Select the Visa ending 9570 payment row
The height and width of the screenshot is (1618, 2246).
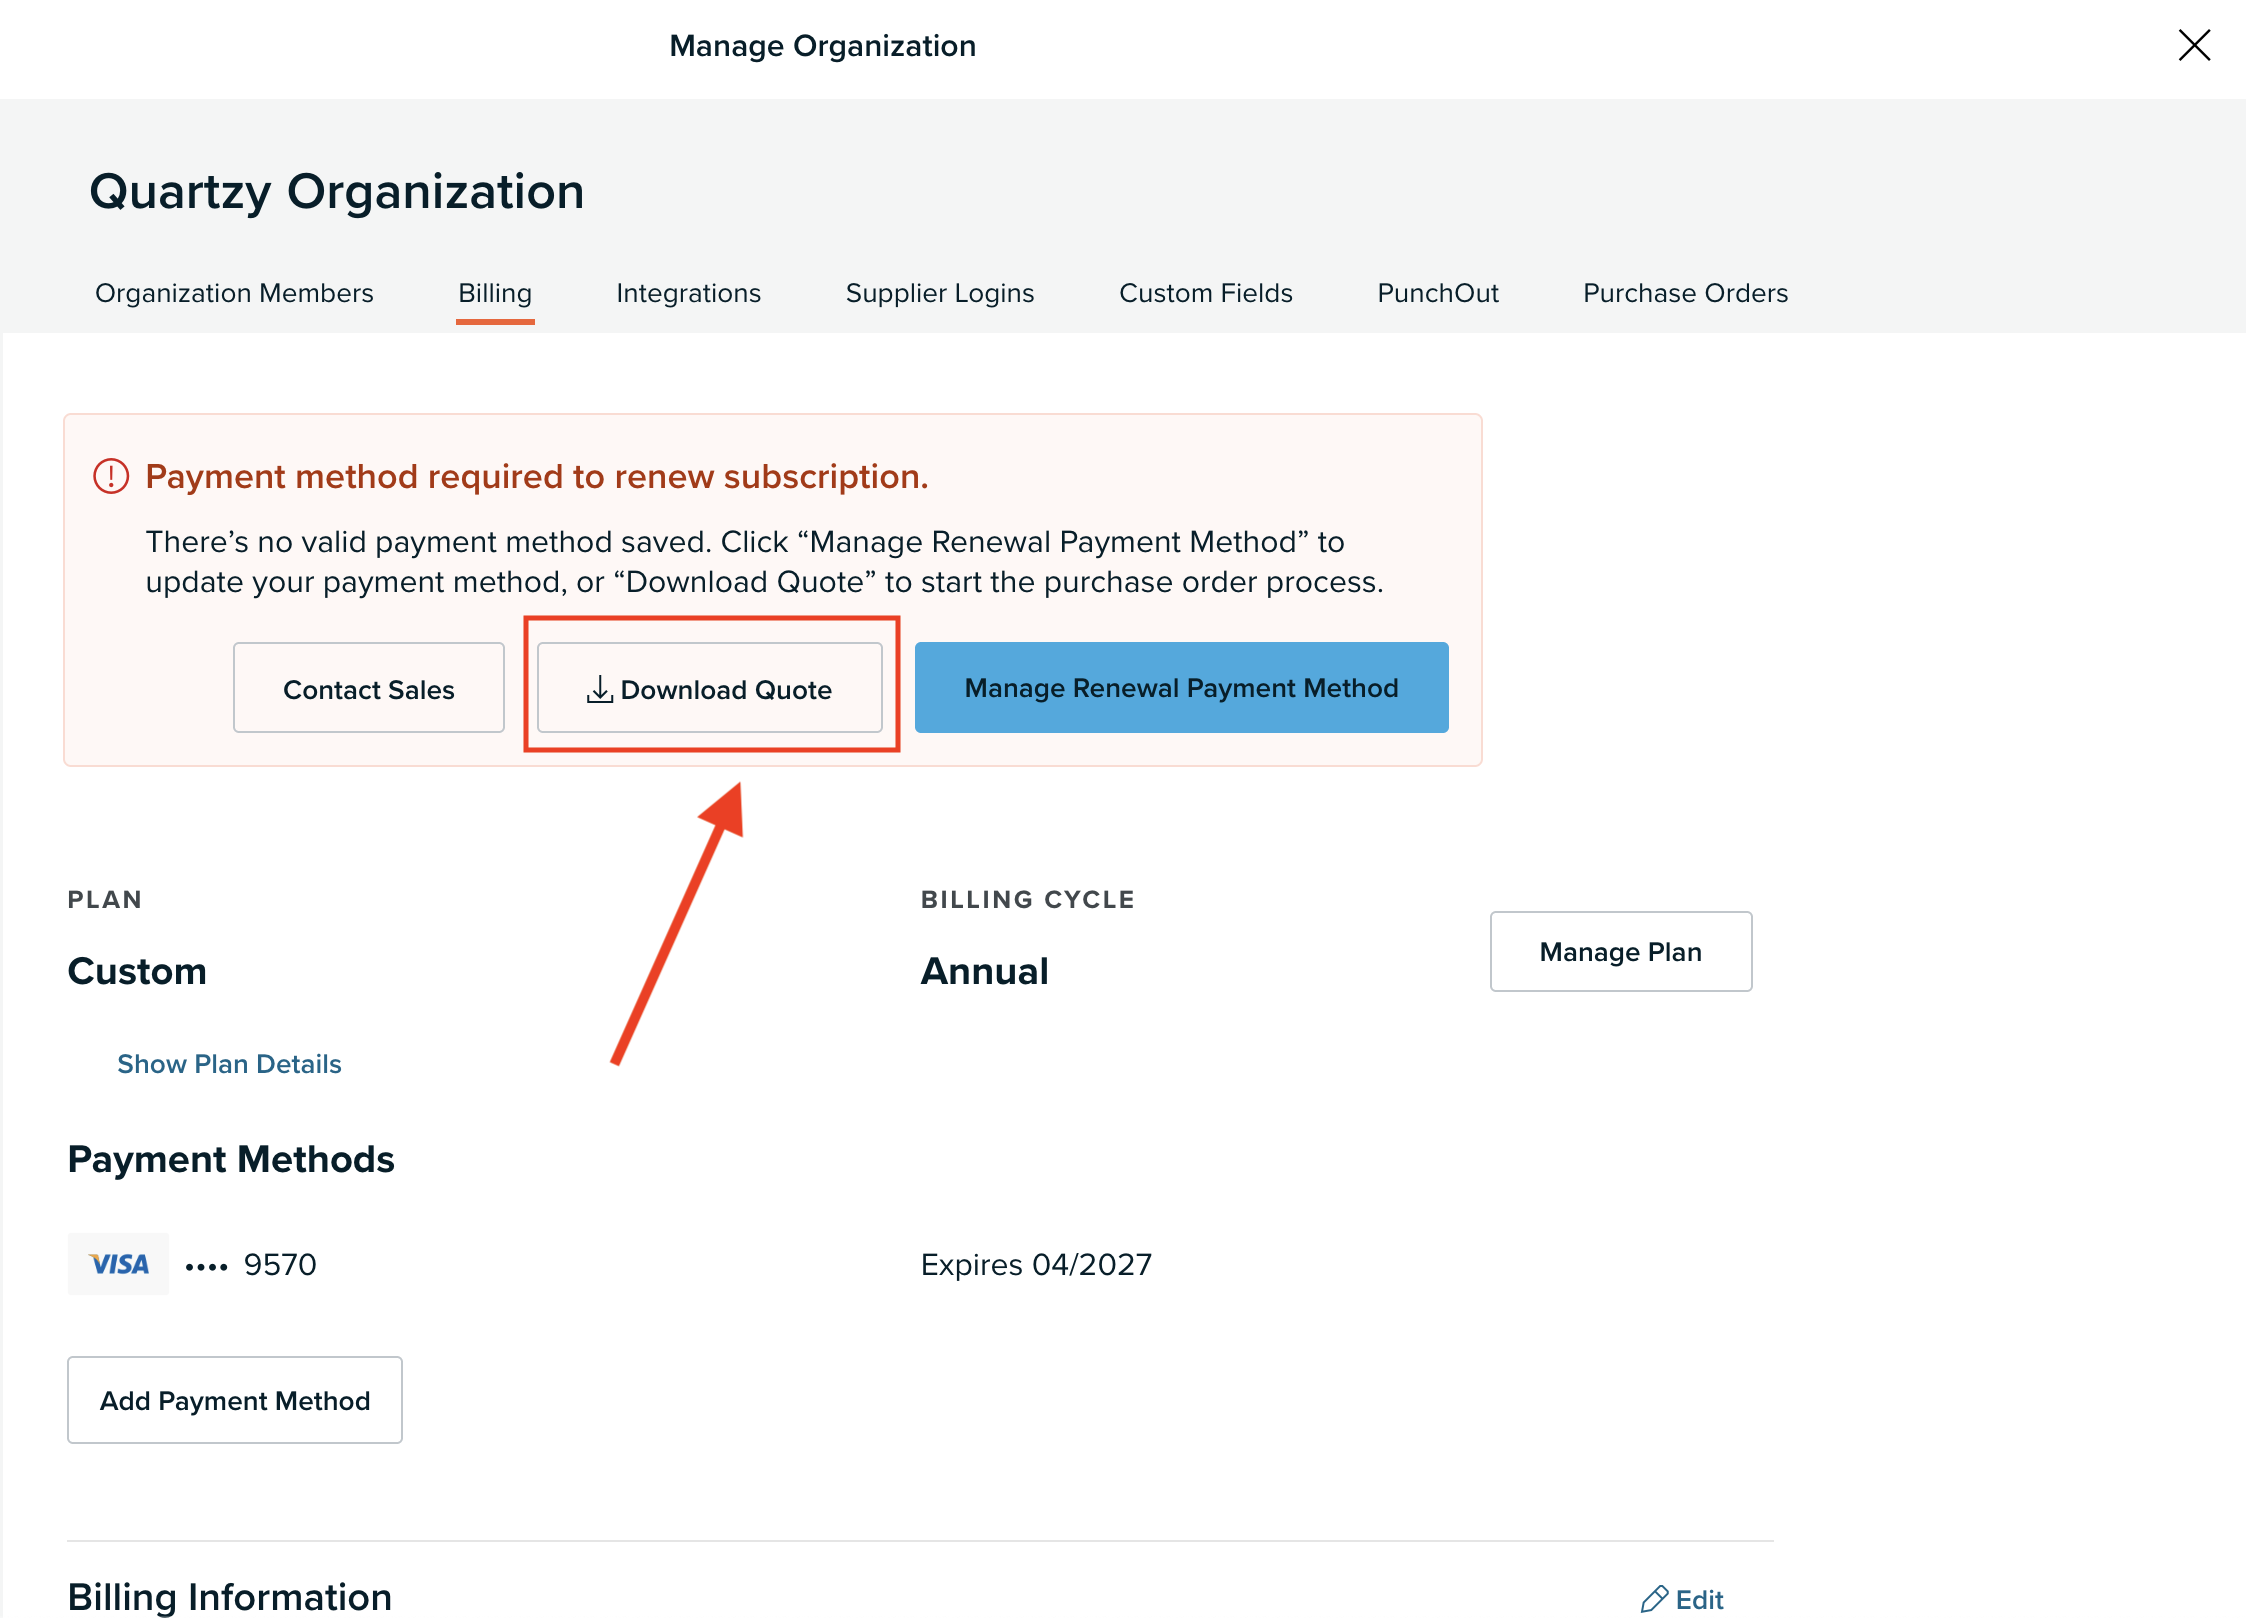(x=250, y=1263)
